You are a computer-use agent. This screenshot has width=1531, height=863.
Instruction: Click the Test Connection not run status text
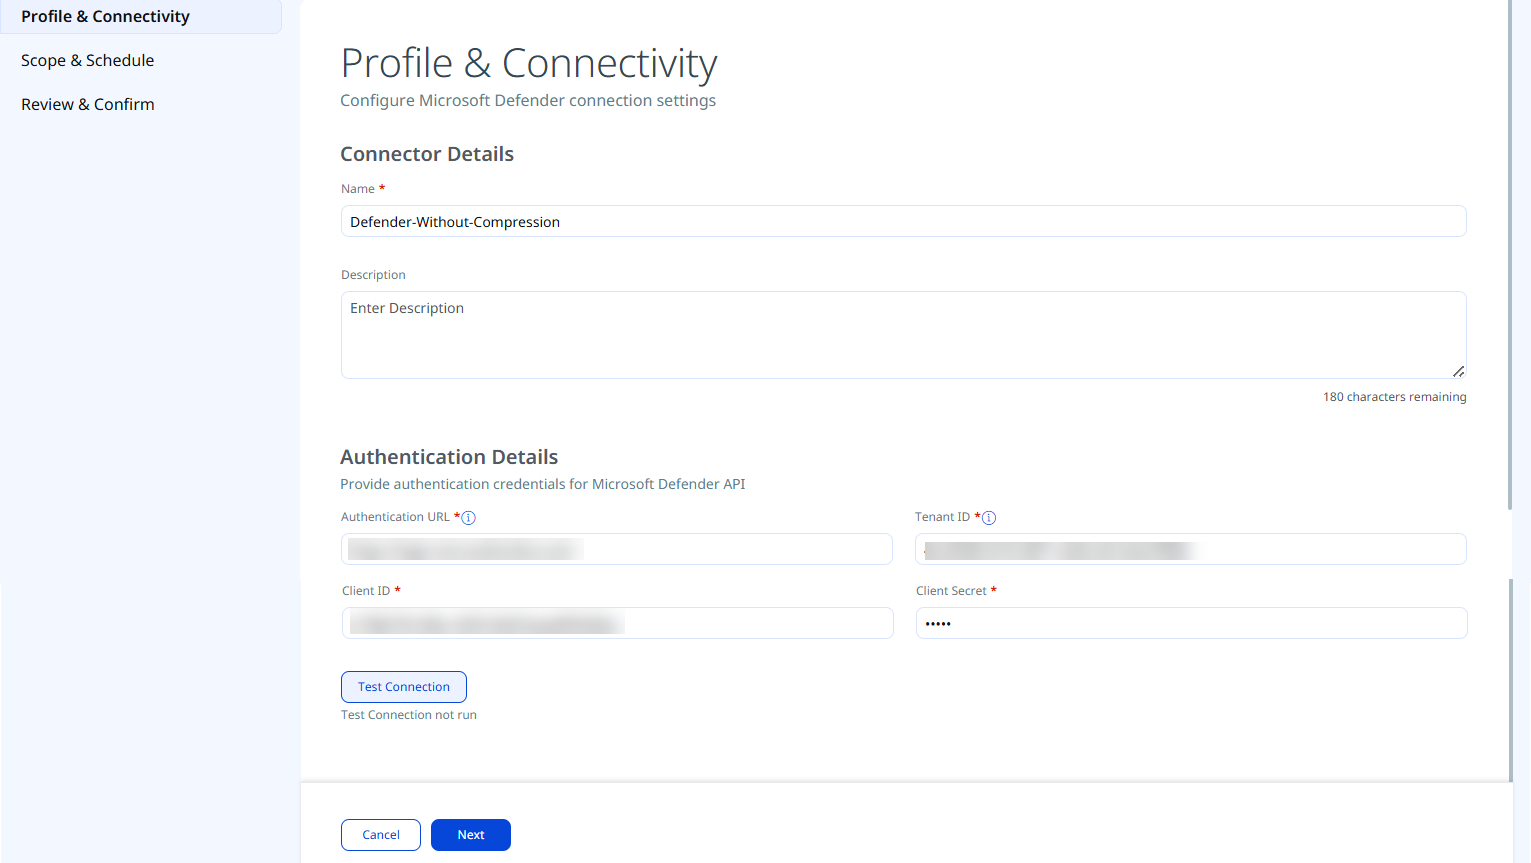click(409, 715)
